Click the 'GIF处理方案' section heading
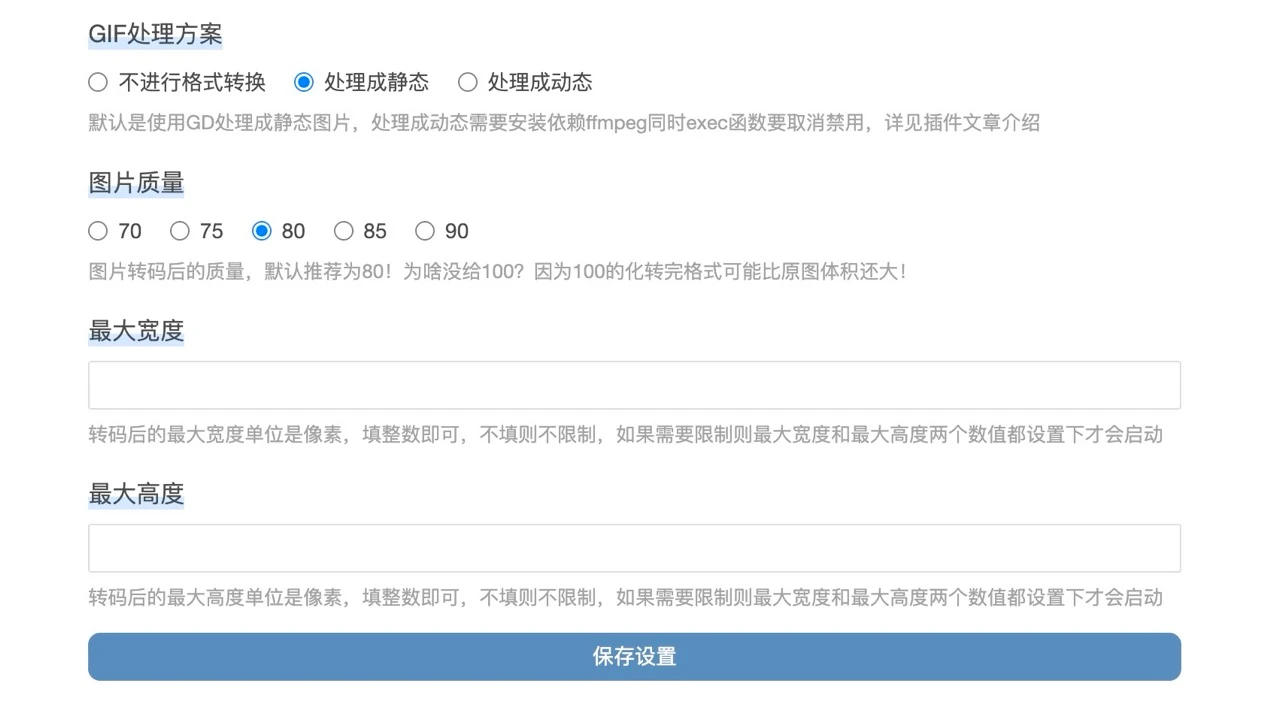This screenshot has width=1280, height=705. (155, 34)
